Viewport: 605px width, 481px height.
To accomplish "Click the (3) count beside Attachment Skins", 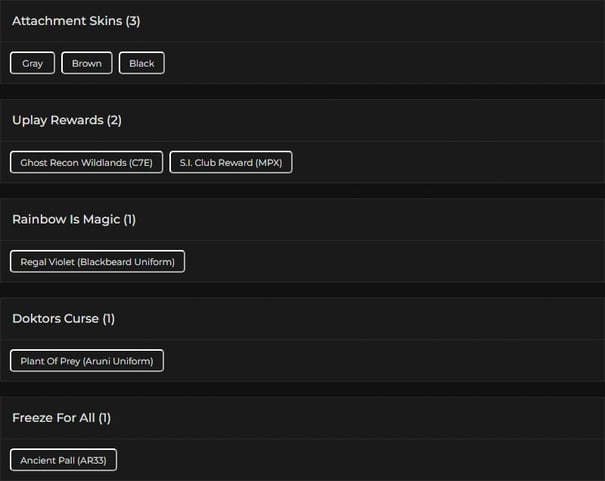I will pyautogui.click(x=133, y=21).
